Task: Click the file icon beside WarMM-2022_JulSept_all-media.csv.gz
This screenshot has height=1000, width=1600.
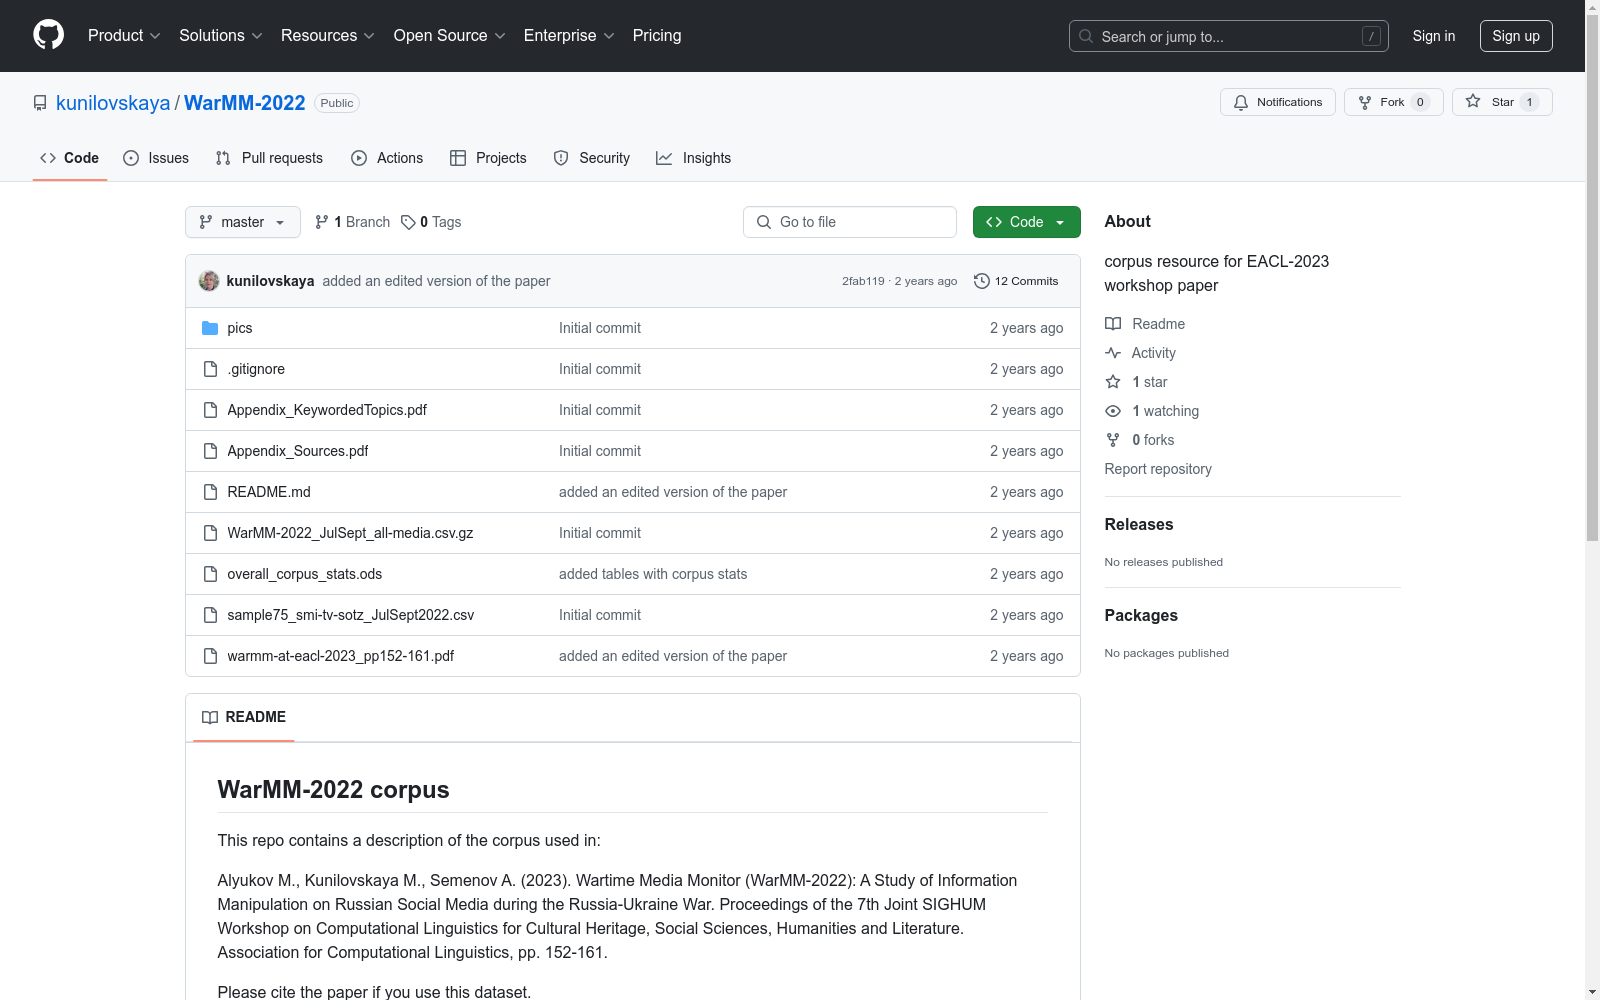Action: pos(210,533)
